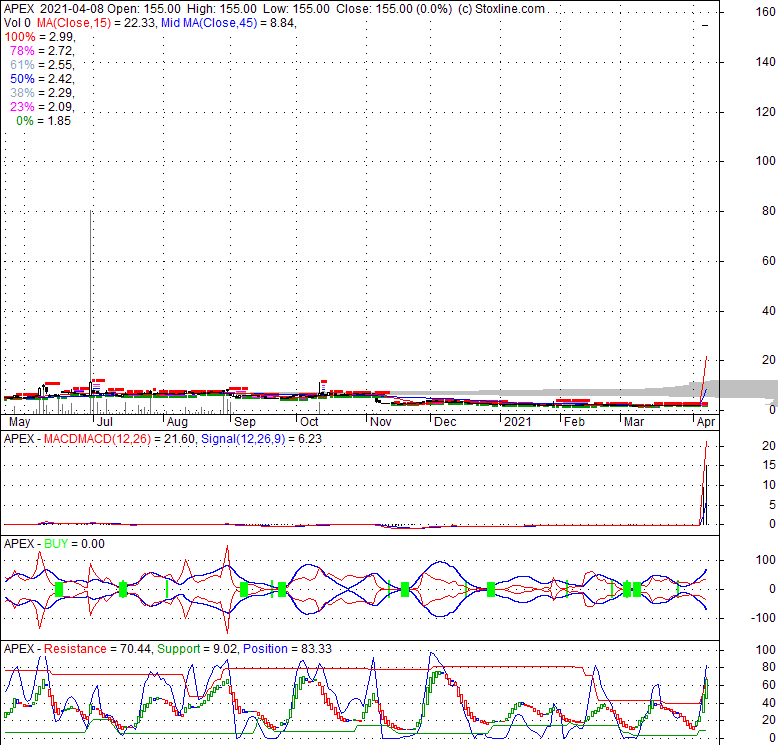Click the 155 price dash mark in April
Screen dimensions: 780x745
705,25
